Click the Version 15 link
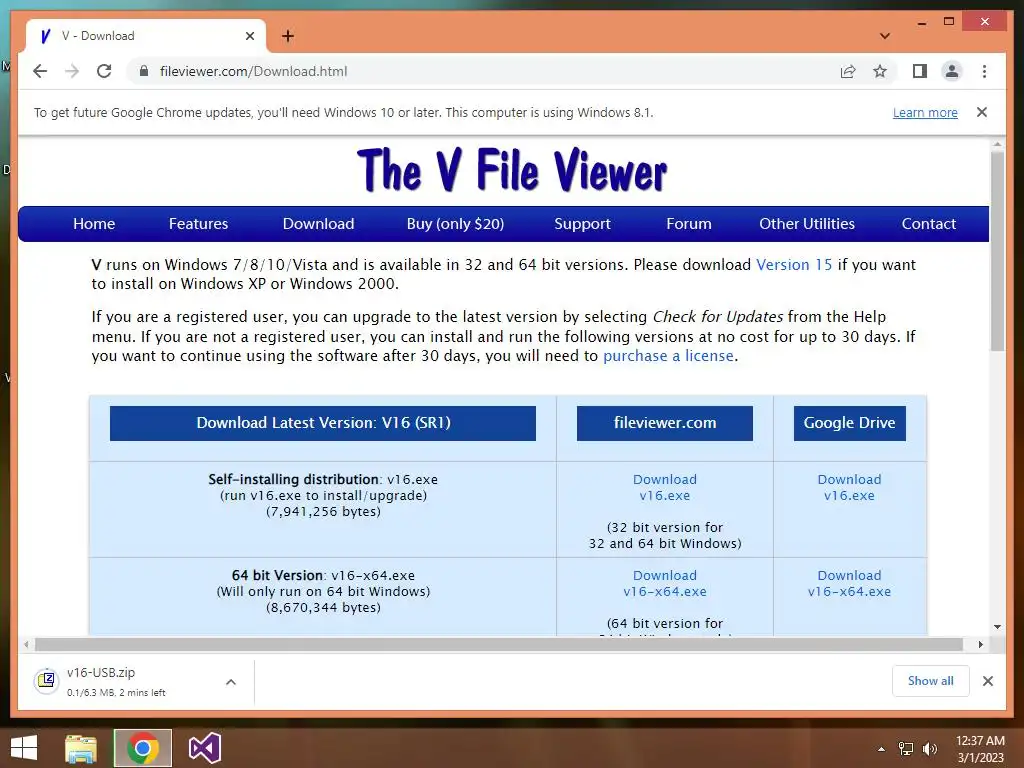 (794, 264)
